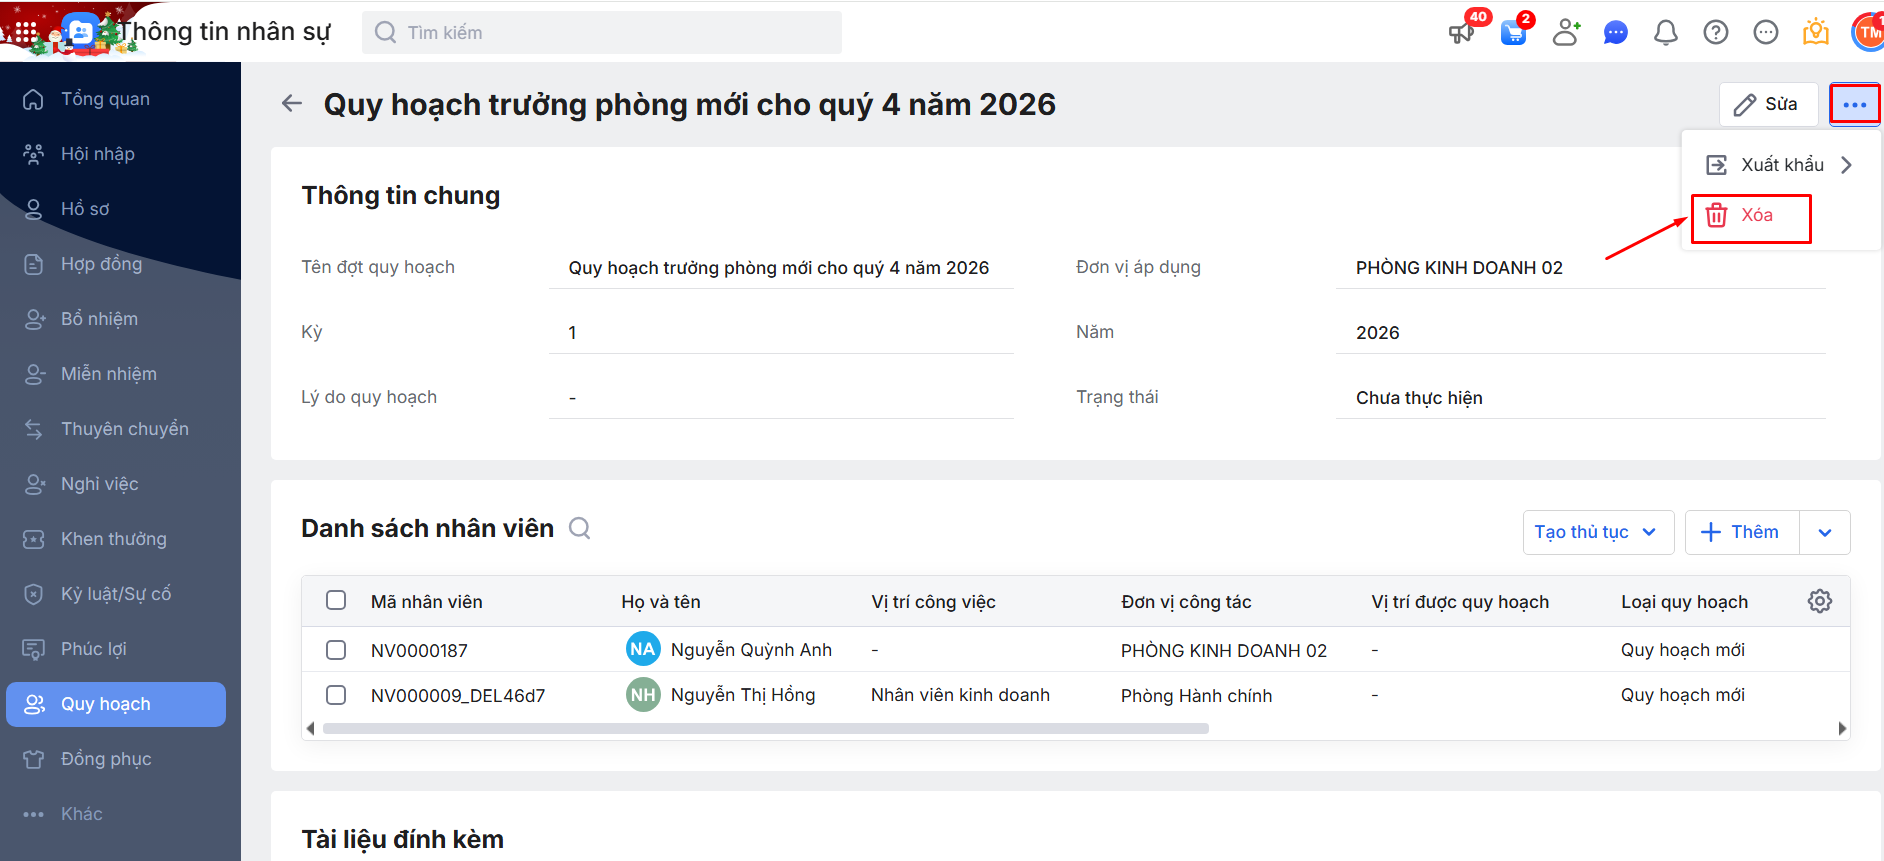This screenshot has height=861, width=1884.
Task: Click the table's horizontal scrollbar
Action: tap(765, 729)
